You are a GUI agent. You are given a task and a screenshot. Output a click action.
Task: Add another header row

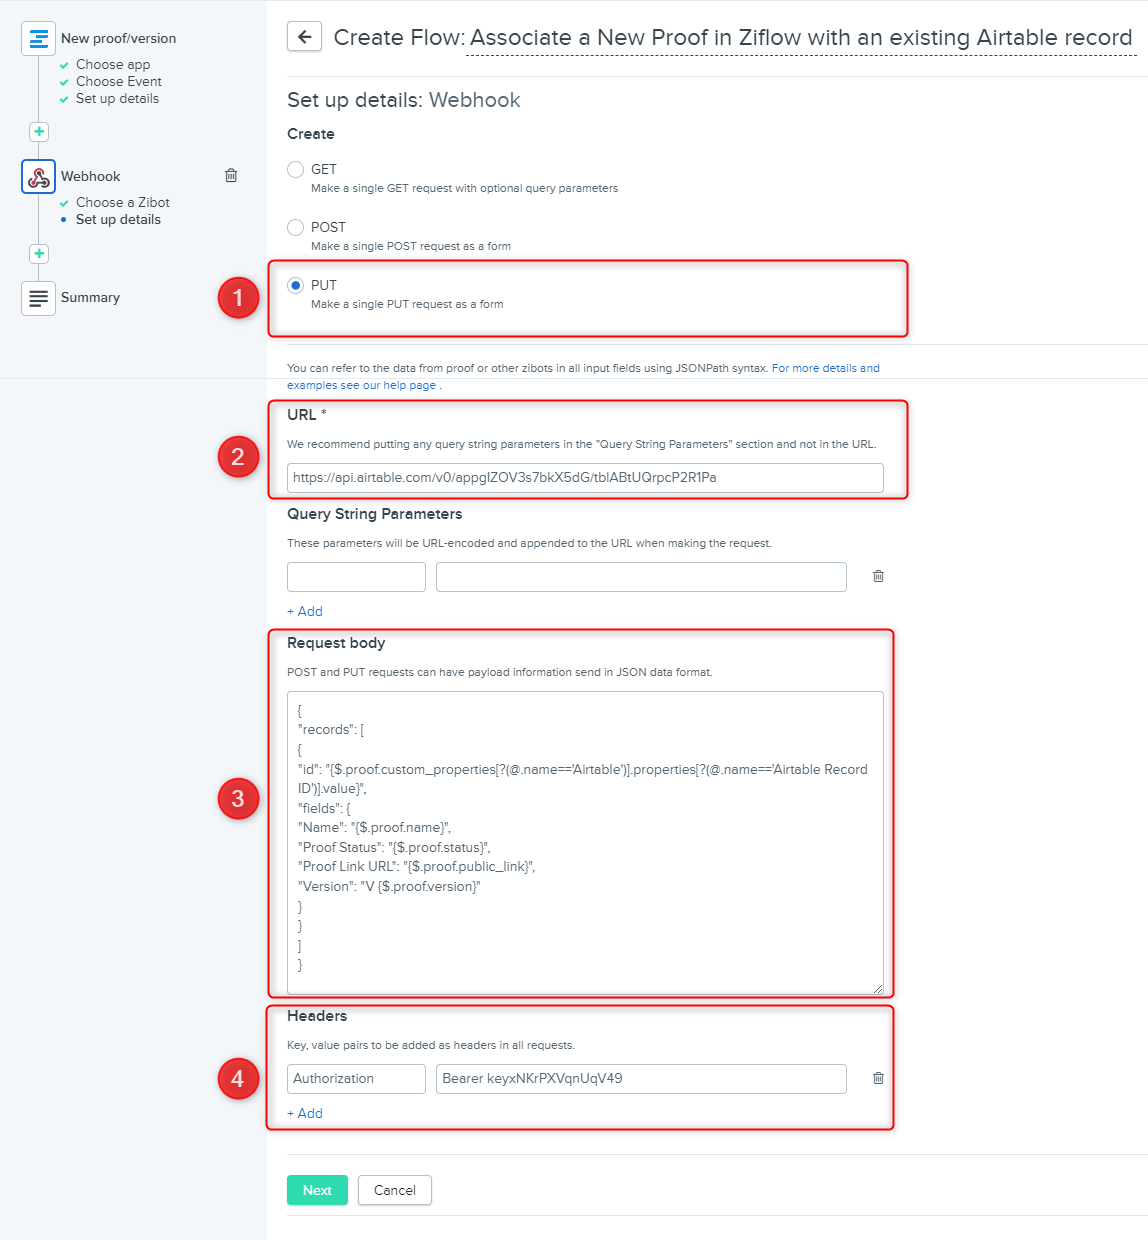click(305, 1113)
